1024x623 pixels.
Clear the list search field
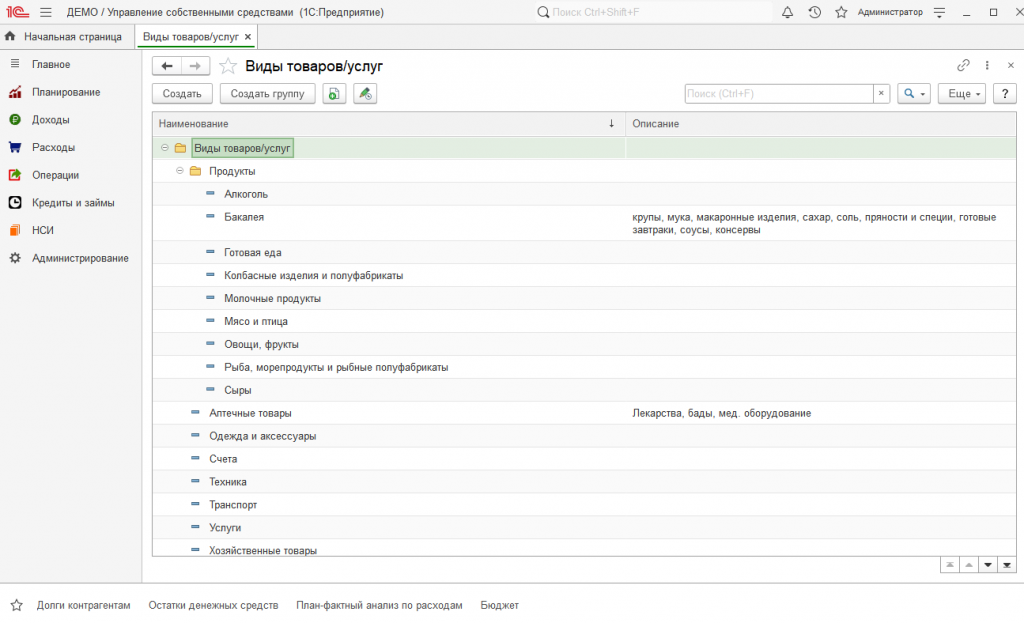pyautogui.click(x=881, y=93)
